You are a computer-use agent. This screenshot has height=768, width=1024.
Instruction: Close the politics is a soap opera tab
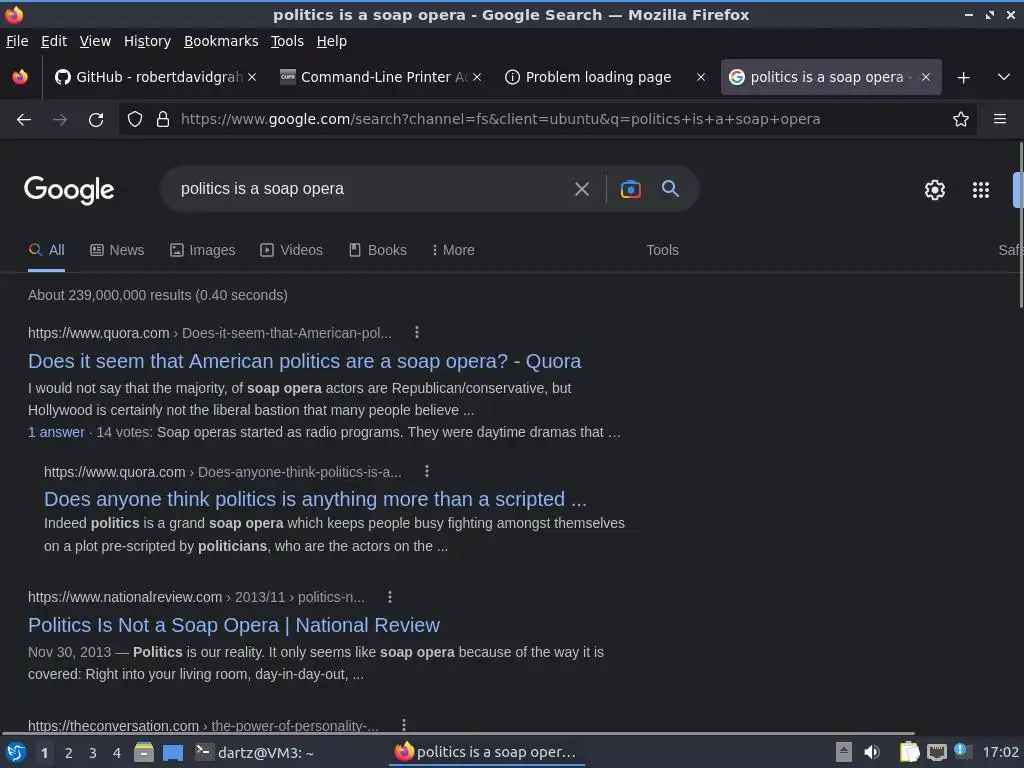coord(925,77)
